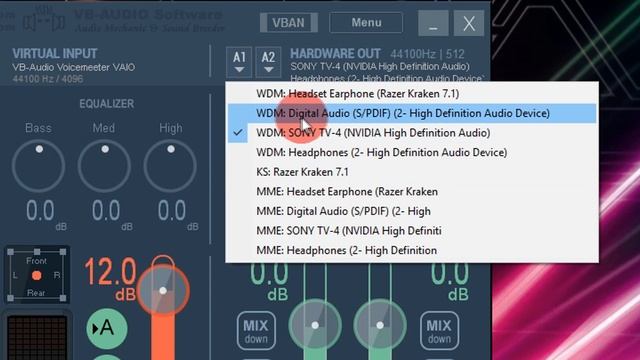This screenshot has height=360, width=640.
Task: Toggle left MIX down button
Action: point(256,331)
